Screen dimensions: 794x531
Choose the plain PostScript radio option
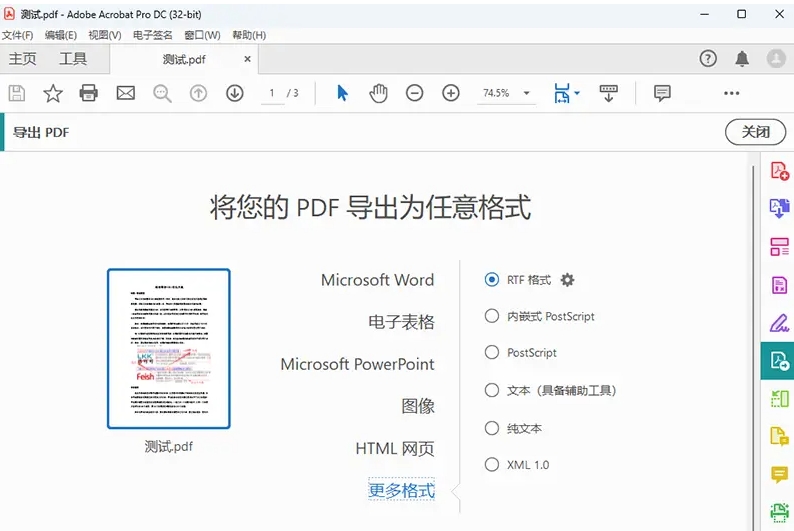491,352
